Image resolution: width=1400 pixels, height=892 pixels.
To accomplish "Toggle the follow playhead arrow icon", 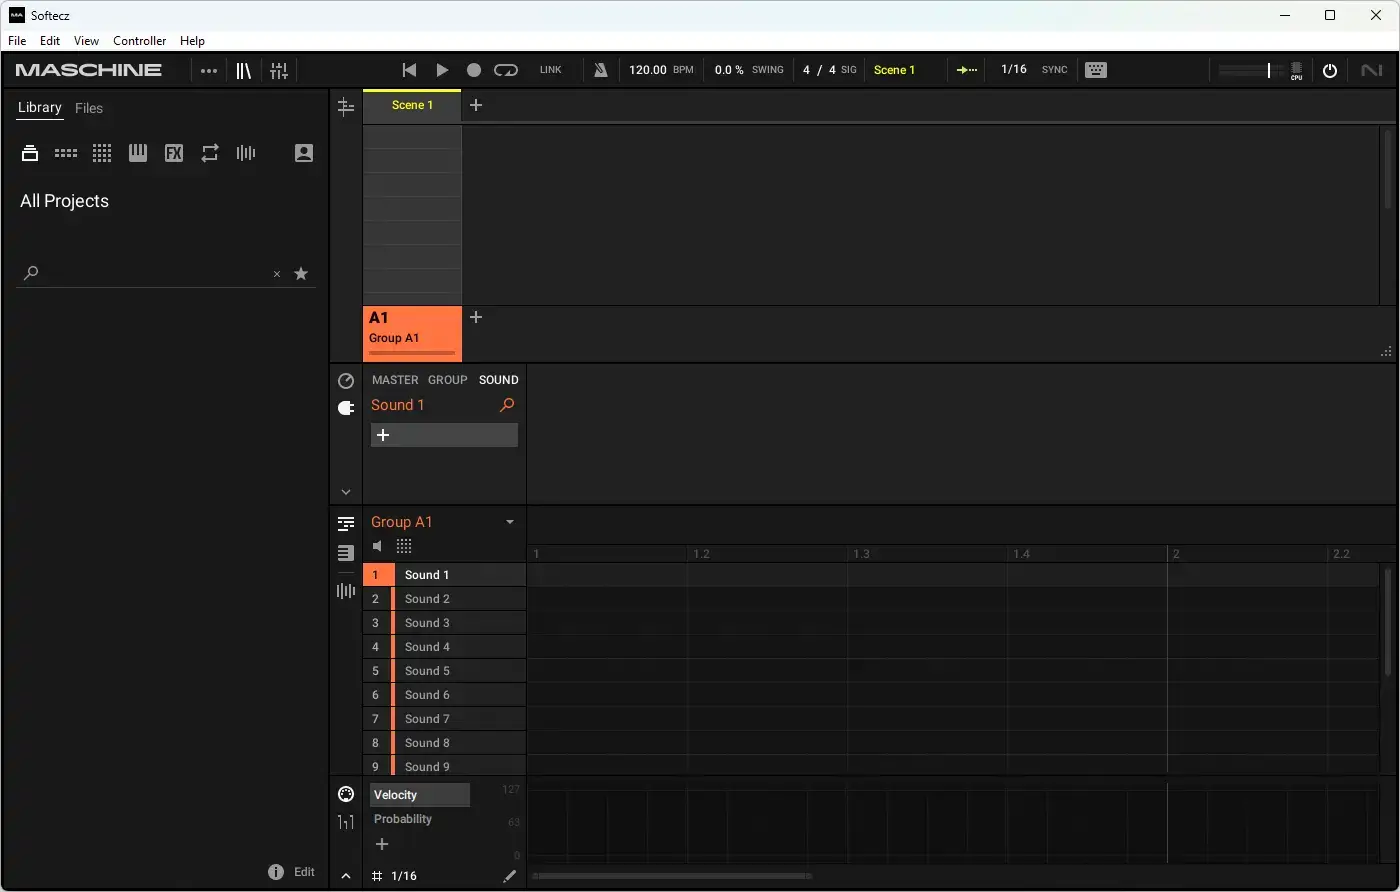I will pyautogui.click(x=967, y=70).
